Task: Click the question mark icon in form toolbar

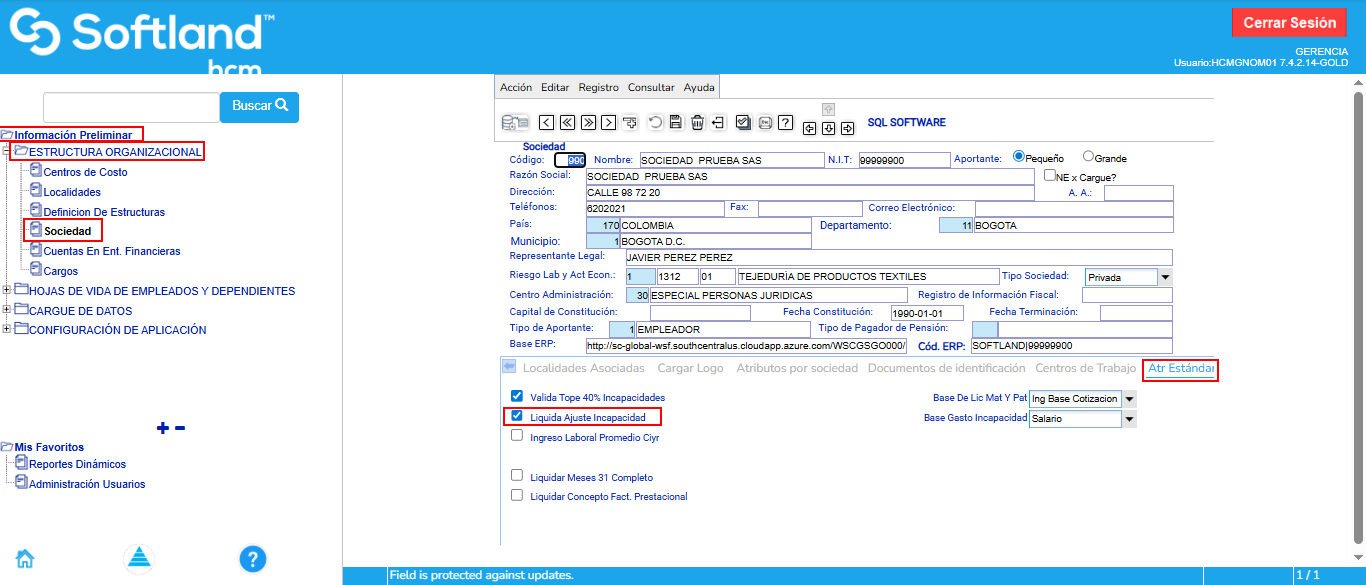Action: [786, 123]
